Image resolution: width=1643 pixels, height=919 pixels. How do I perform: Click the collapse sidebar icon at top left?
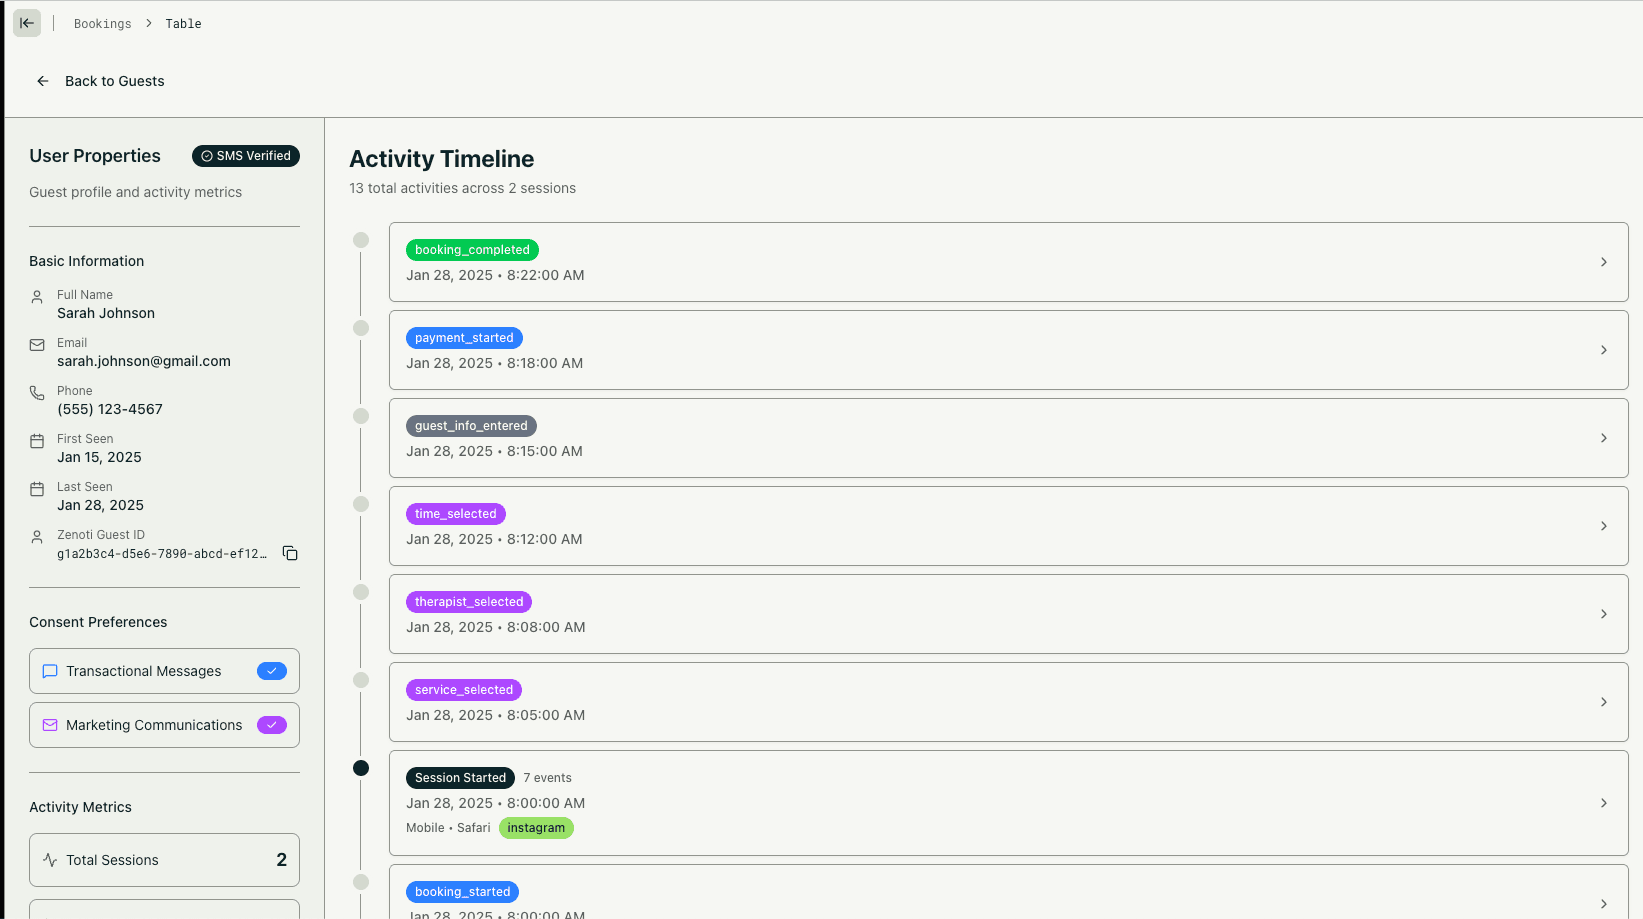[26, 22]
